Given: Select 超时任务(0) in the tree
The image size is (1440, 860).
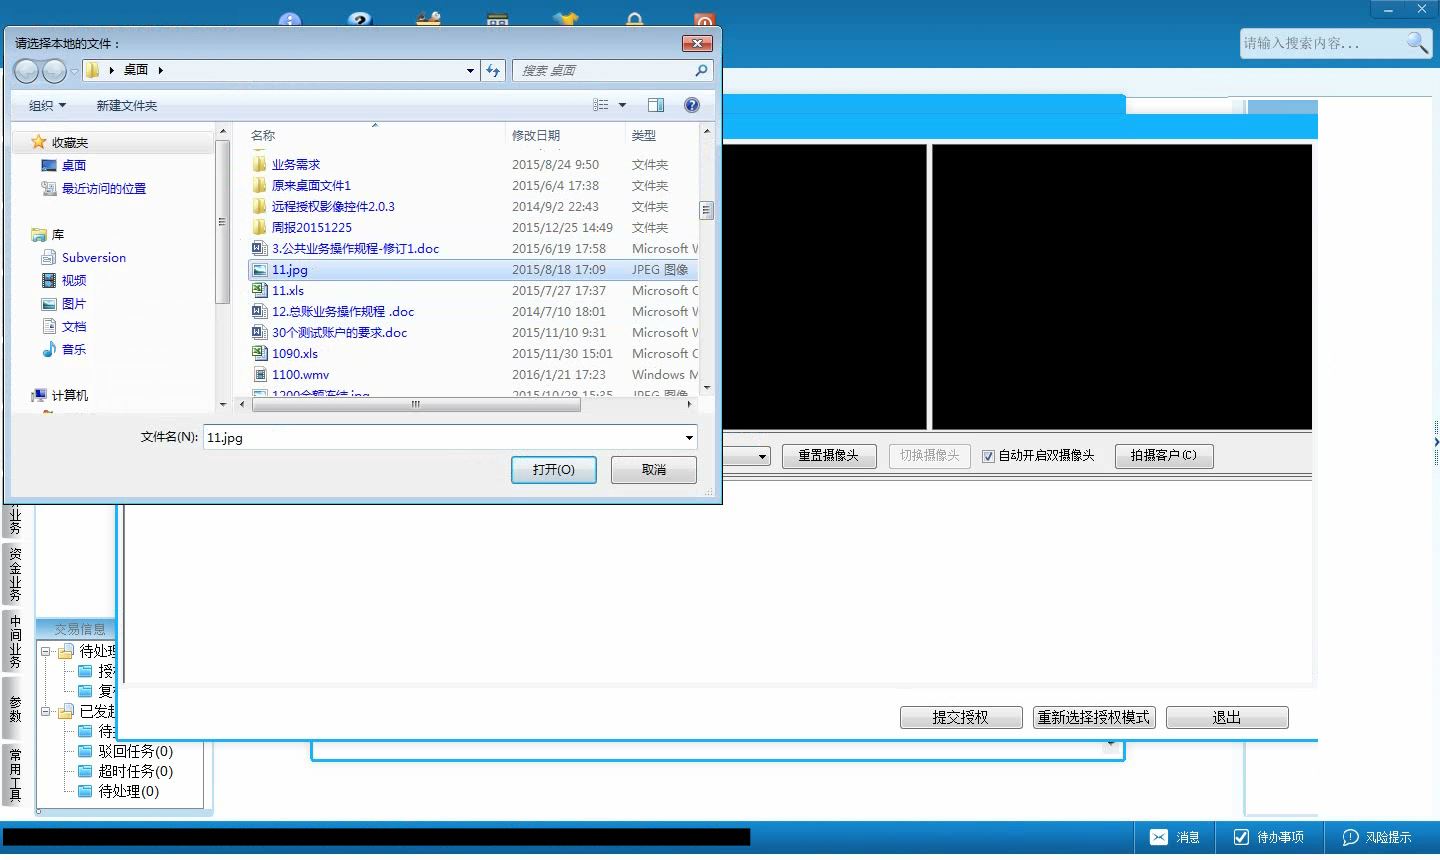Looking at the screenshot, I should (135, 771).
